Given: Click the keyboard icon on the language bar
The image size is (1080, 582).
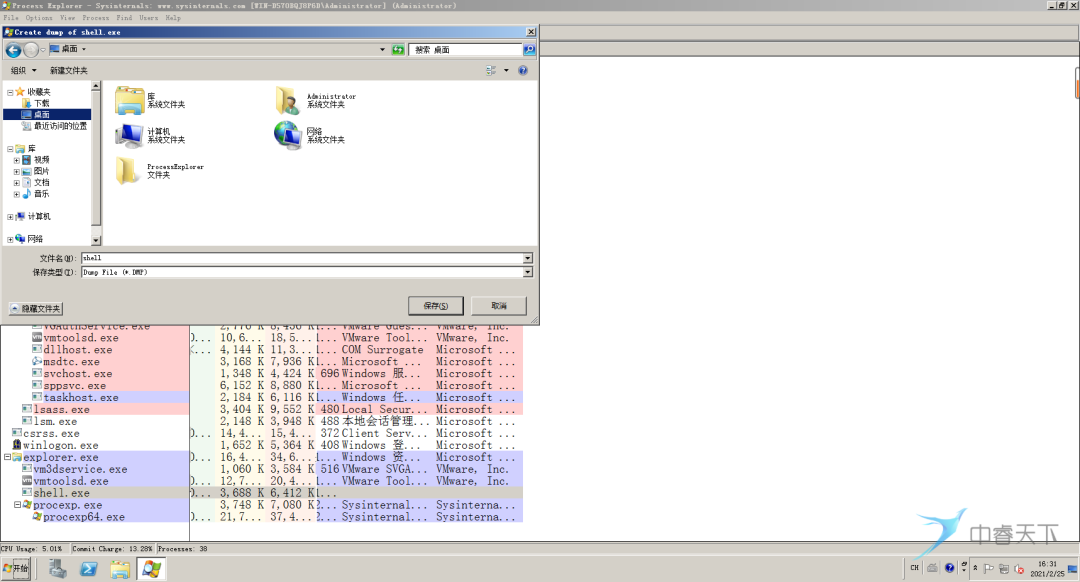Looking at the screenshot, I should (x=932, y=568).
